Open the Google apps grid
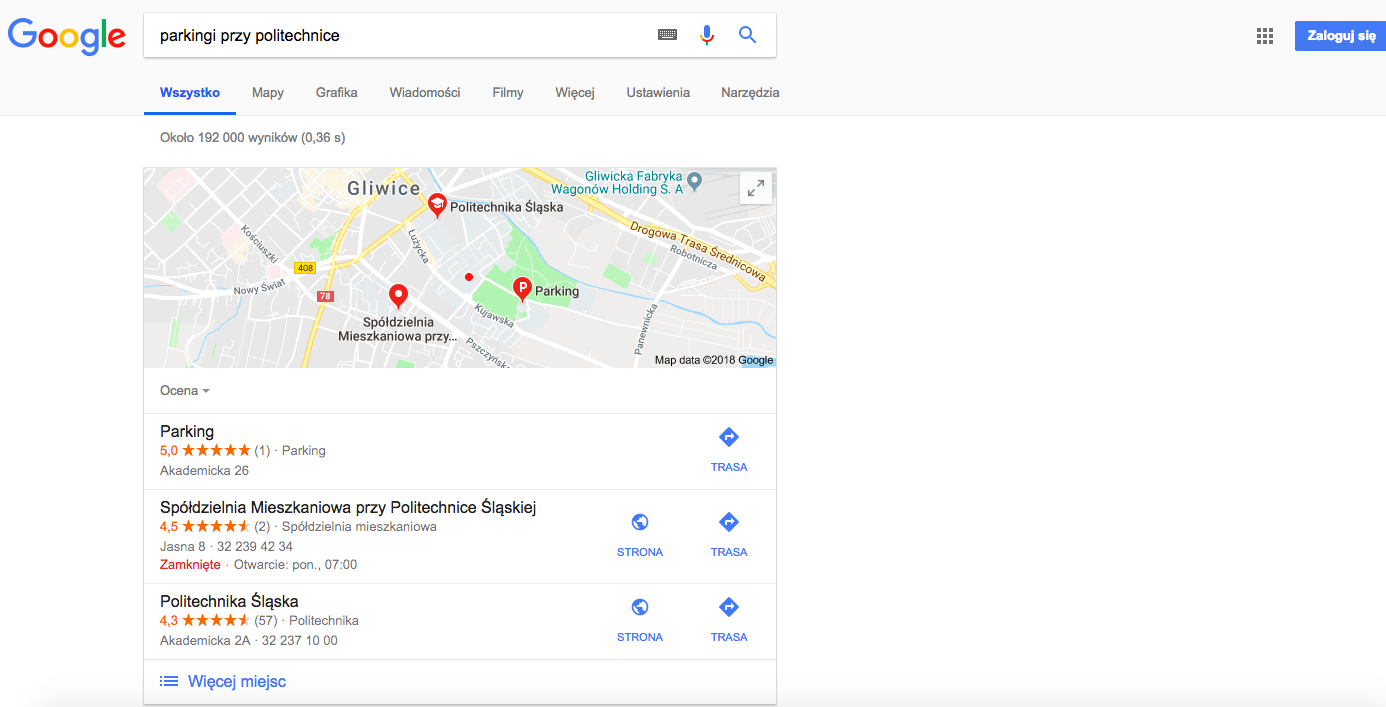The image size is (1386, 707). pyautogui.click(x=1265, y=36)
